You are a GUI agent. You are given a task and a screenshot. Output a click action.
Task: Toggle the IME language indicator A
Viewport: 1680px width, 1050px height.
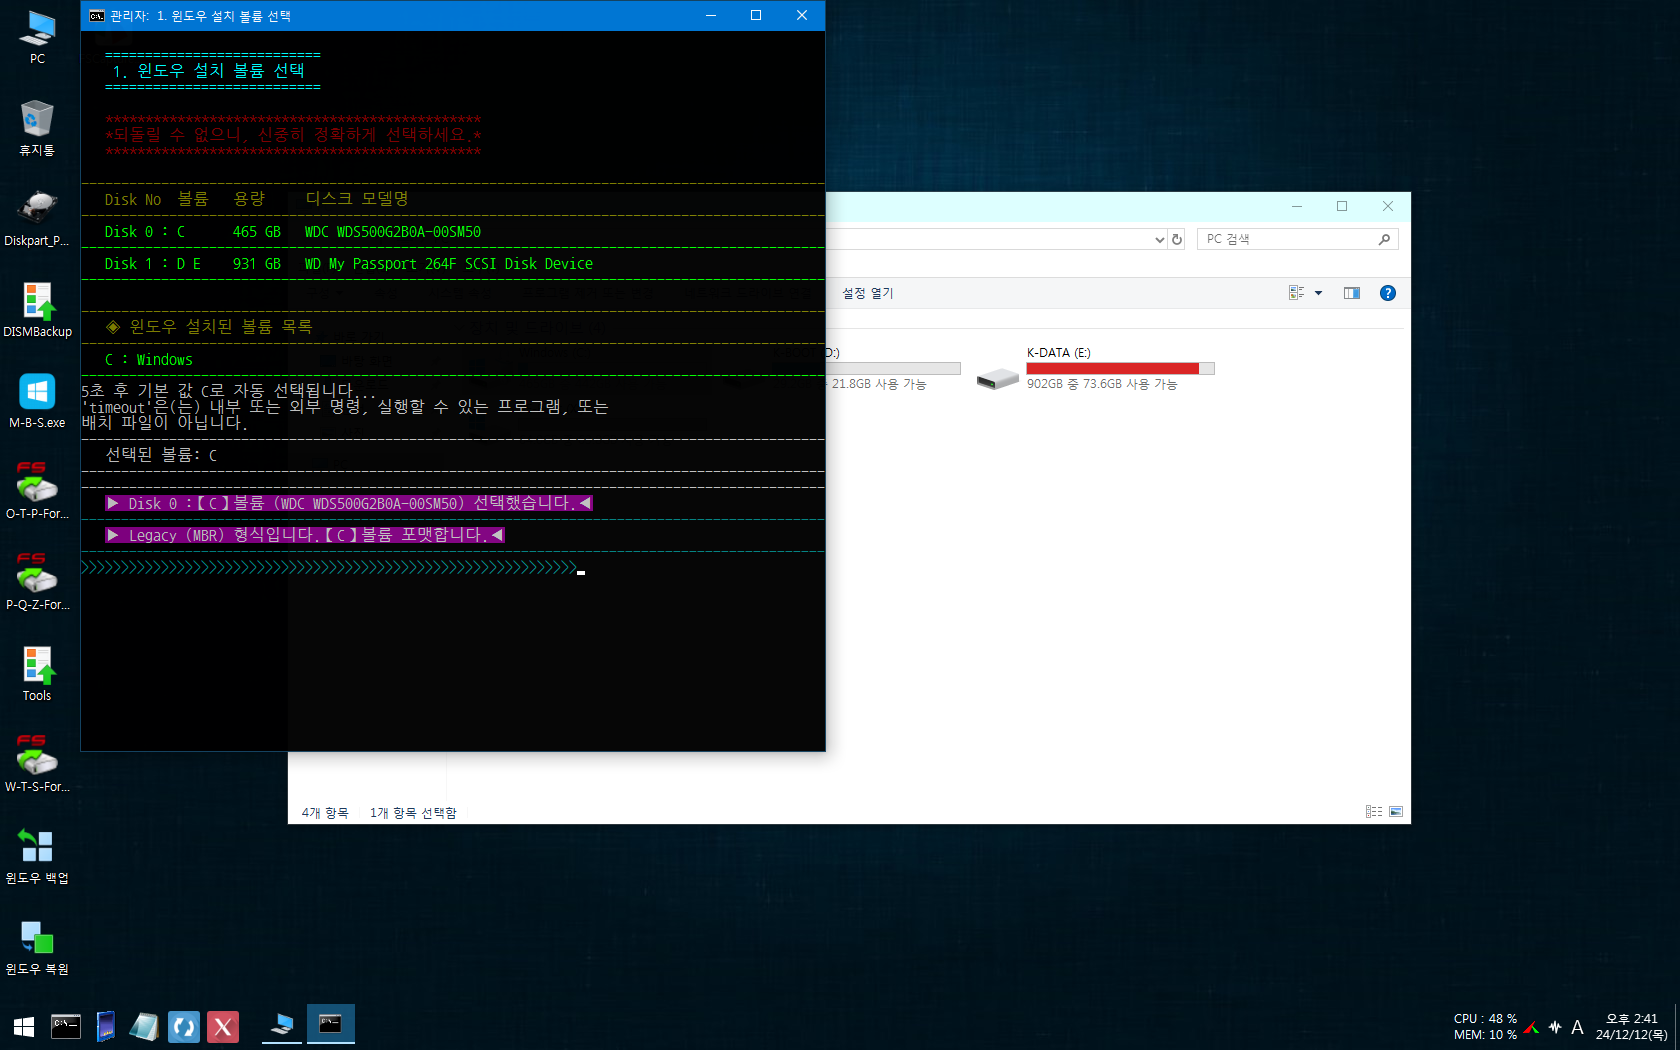1577,1027
